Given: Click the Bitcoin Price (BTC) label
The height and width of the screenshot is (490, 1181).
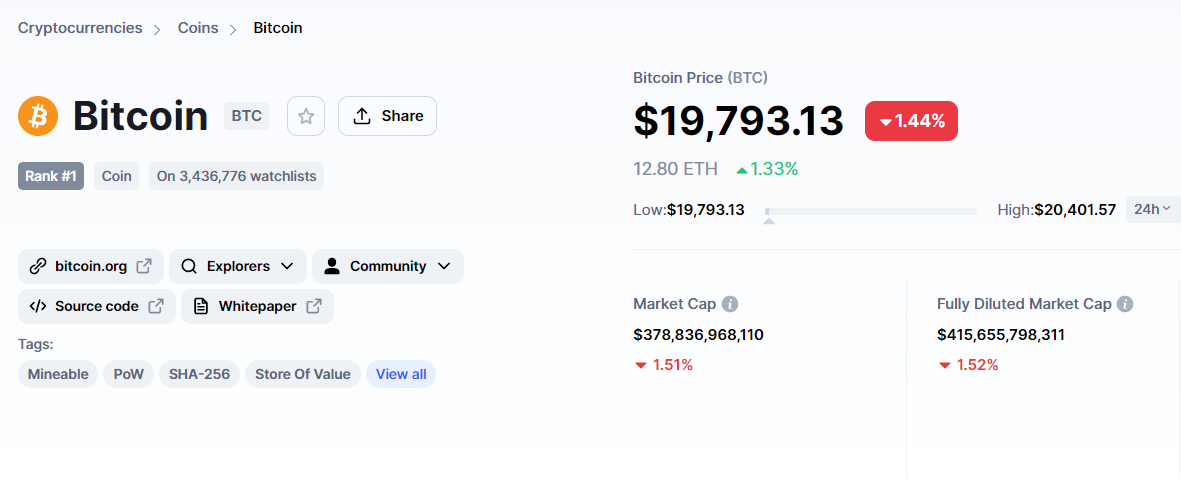Looking at the screenshot, I should [x=700, y=78].
